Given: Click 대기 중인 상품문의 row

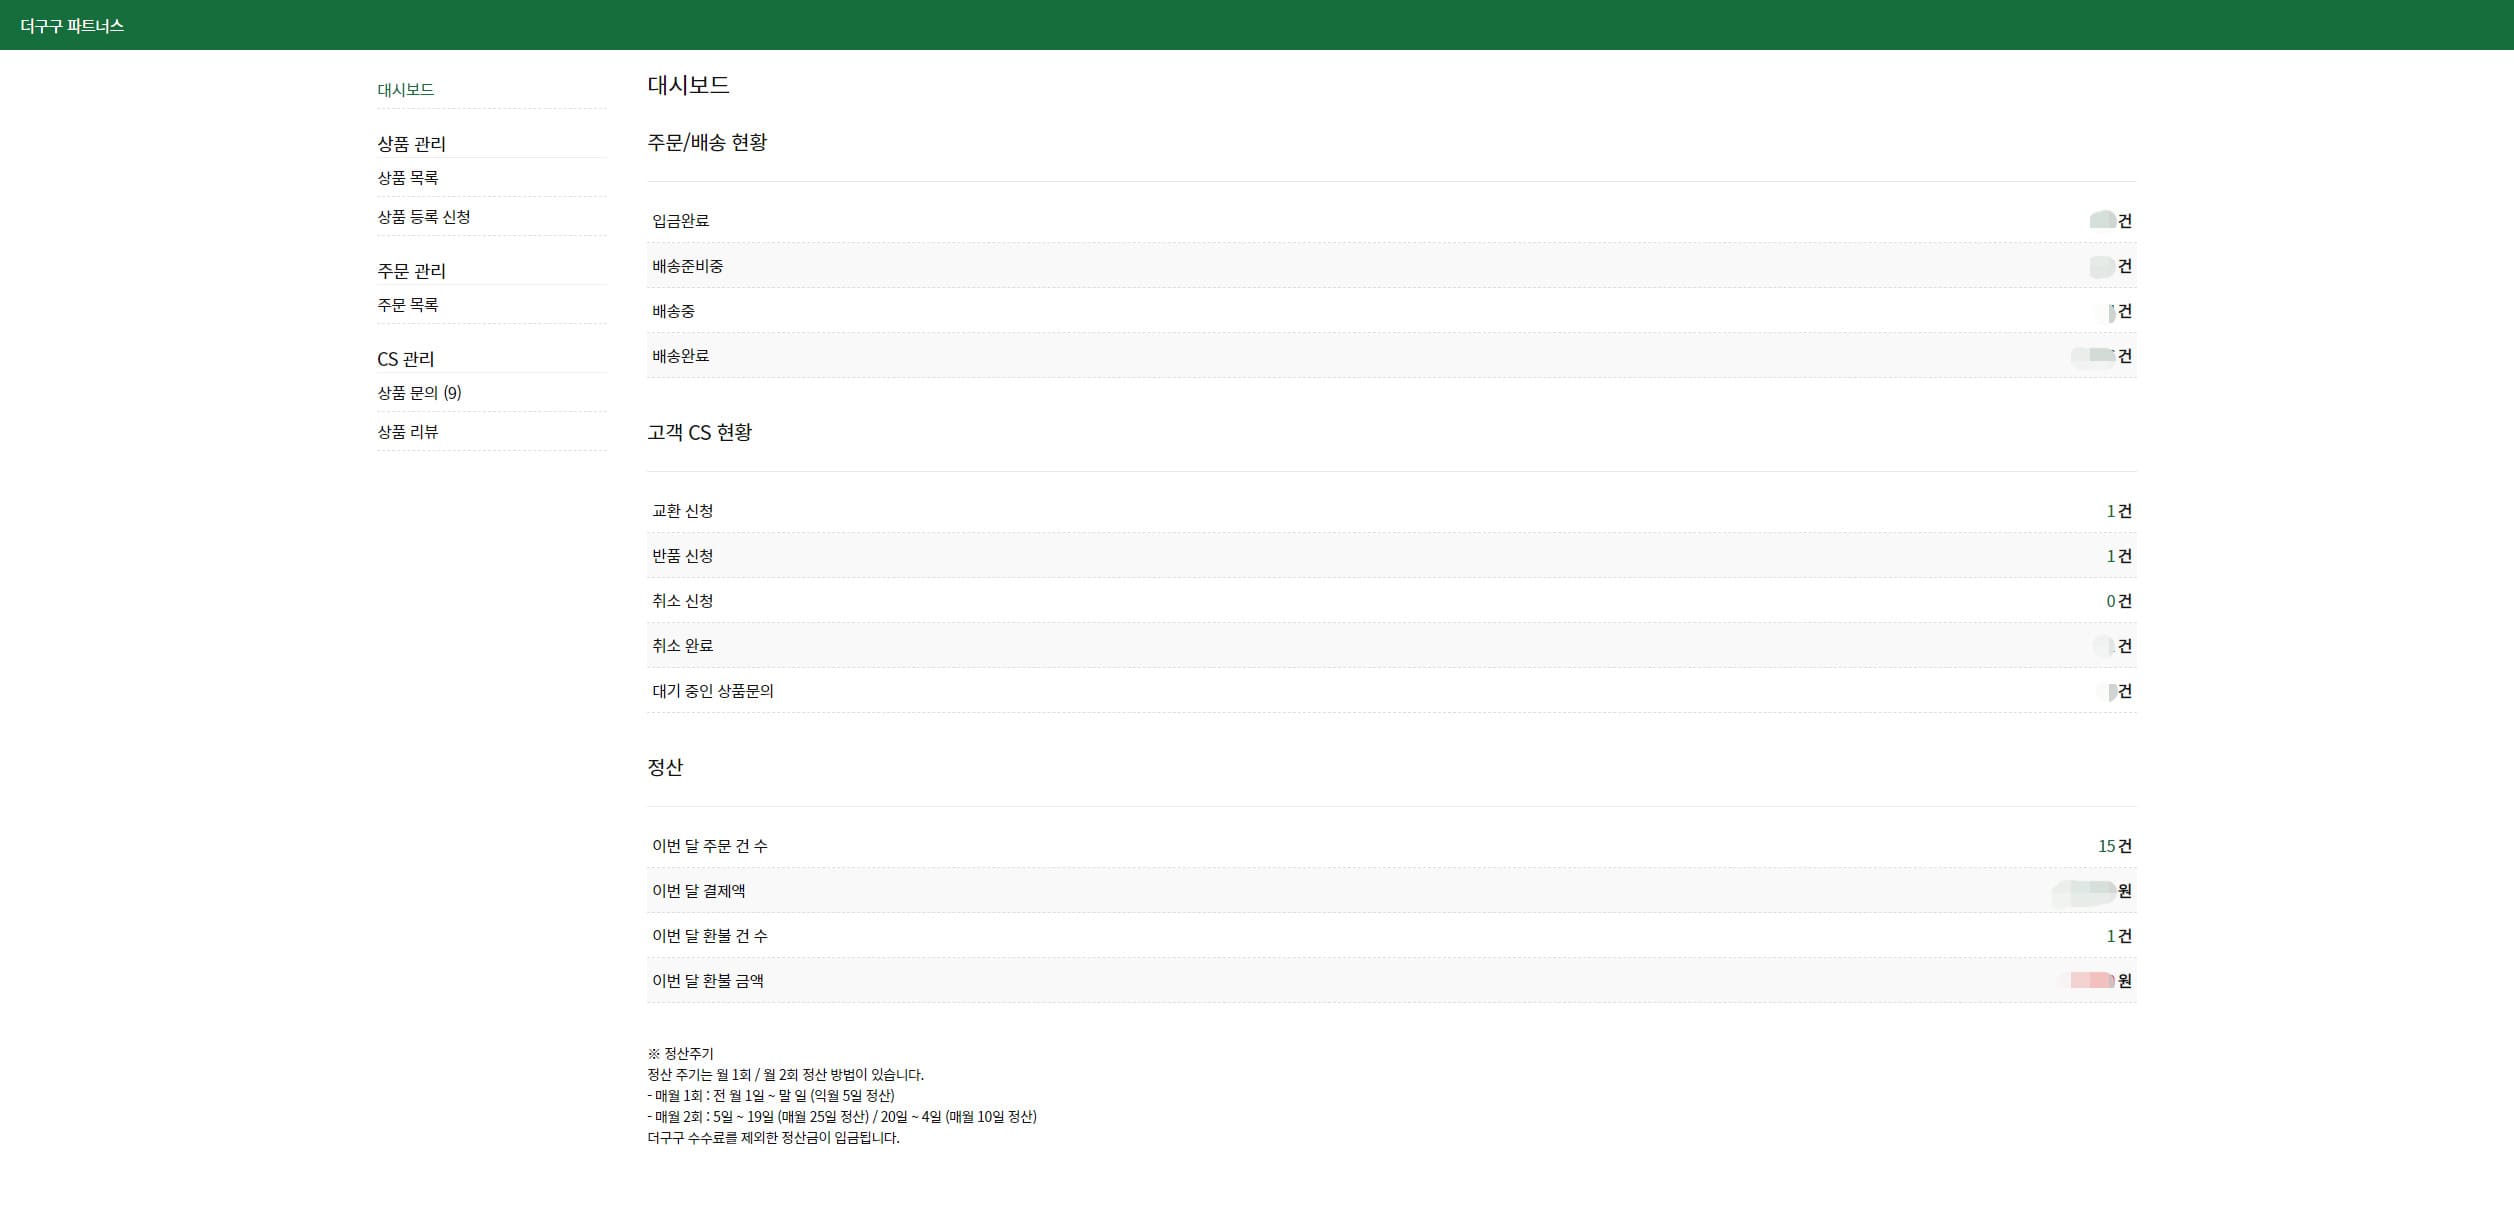Looking at the screenshot, I should 712,691.
